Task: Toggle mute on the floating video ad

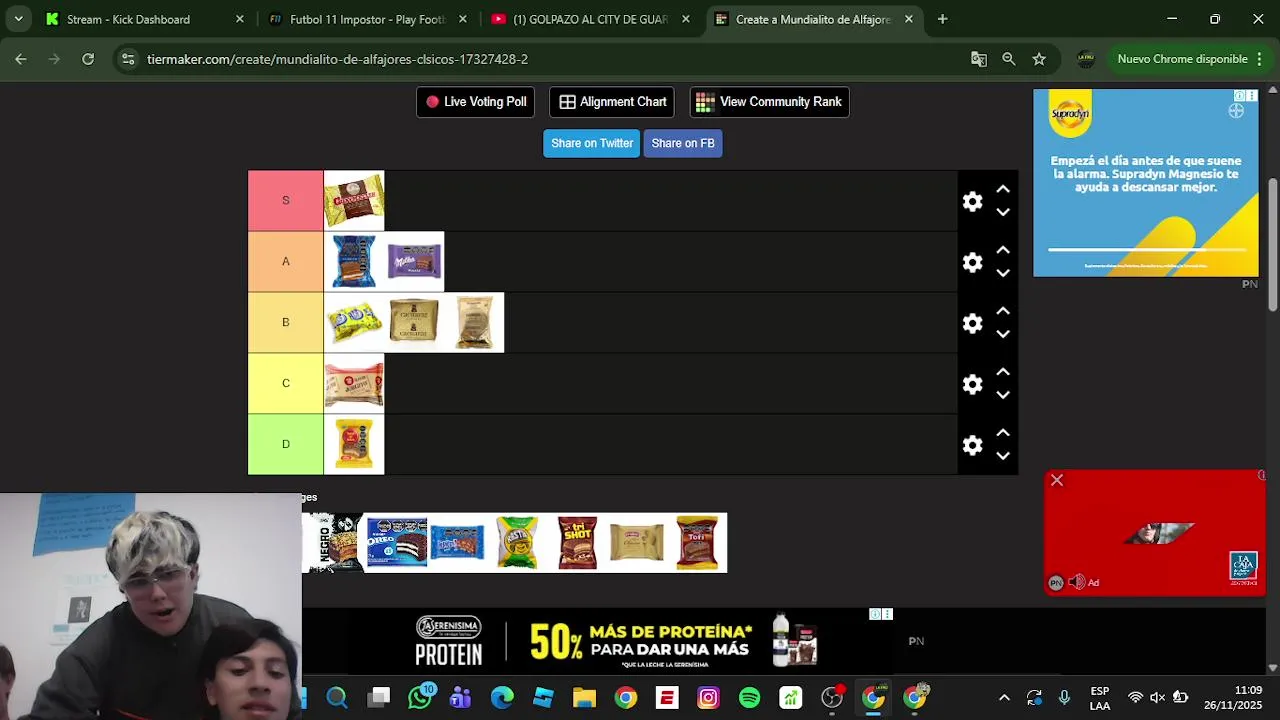Action: coord(1076,582)
